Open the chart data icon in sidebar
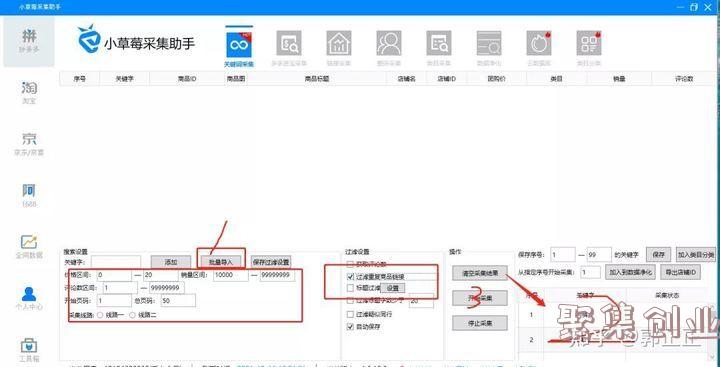720x367 pixels. (x=29, y=247)
